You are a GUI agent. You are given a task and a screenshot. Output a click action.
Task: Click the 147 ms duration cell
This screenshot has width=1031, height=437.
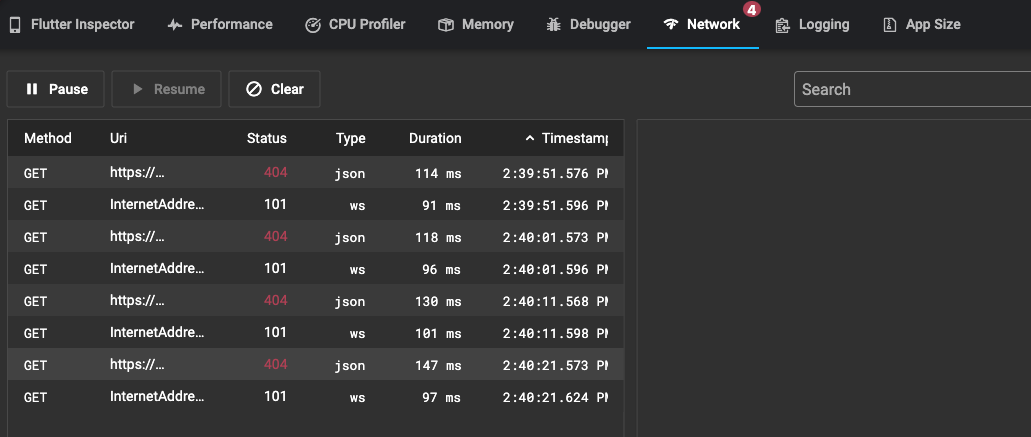pos(438,365)
